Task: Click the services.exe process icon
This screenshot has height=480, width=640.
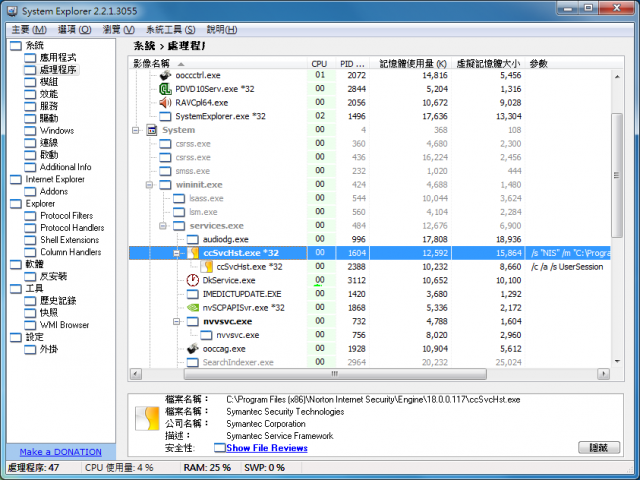Action: coord(179,226)
